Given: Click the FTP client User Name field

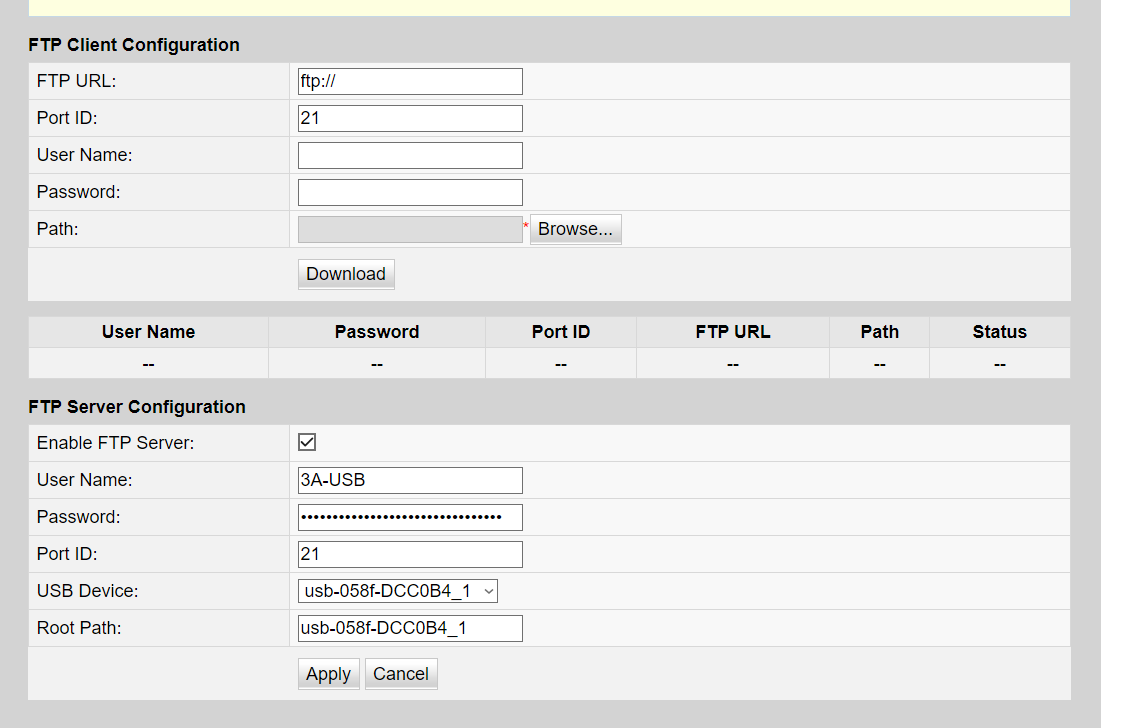Looking at the screenshot, I should 410,155.
